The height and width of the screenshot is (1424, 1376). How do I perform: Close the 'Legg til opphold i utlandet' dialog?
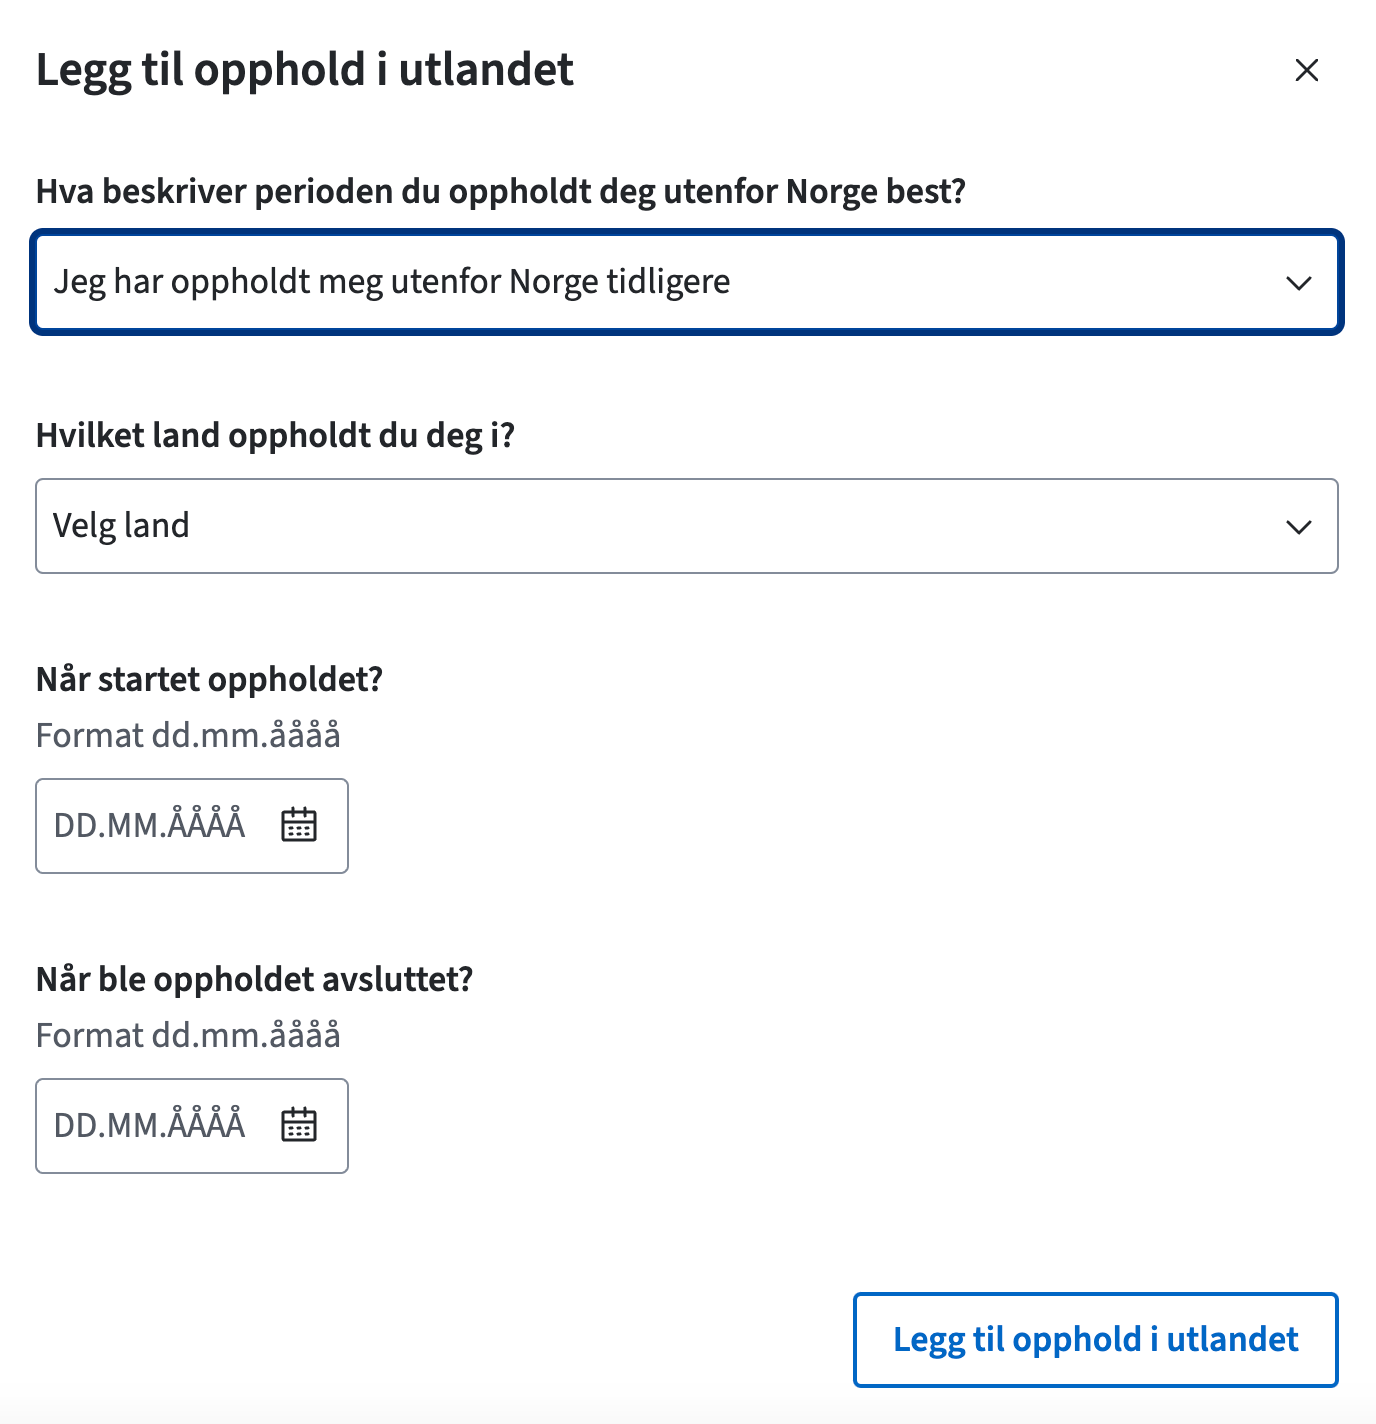click(1306, 70)
